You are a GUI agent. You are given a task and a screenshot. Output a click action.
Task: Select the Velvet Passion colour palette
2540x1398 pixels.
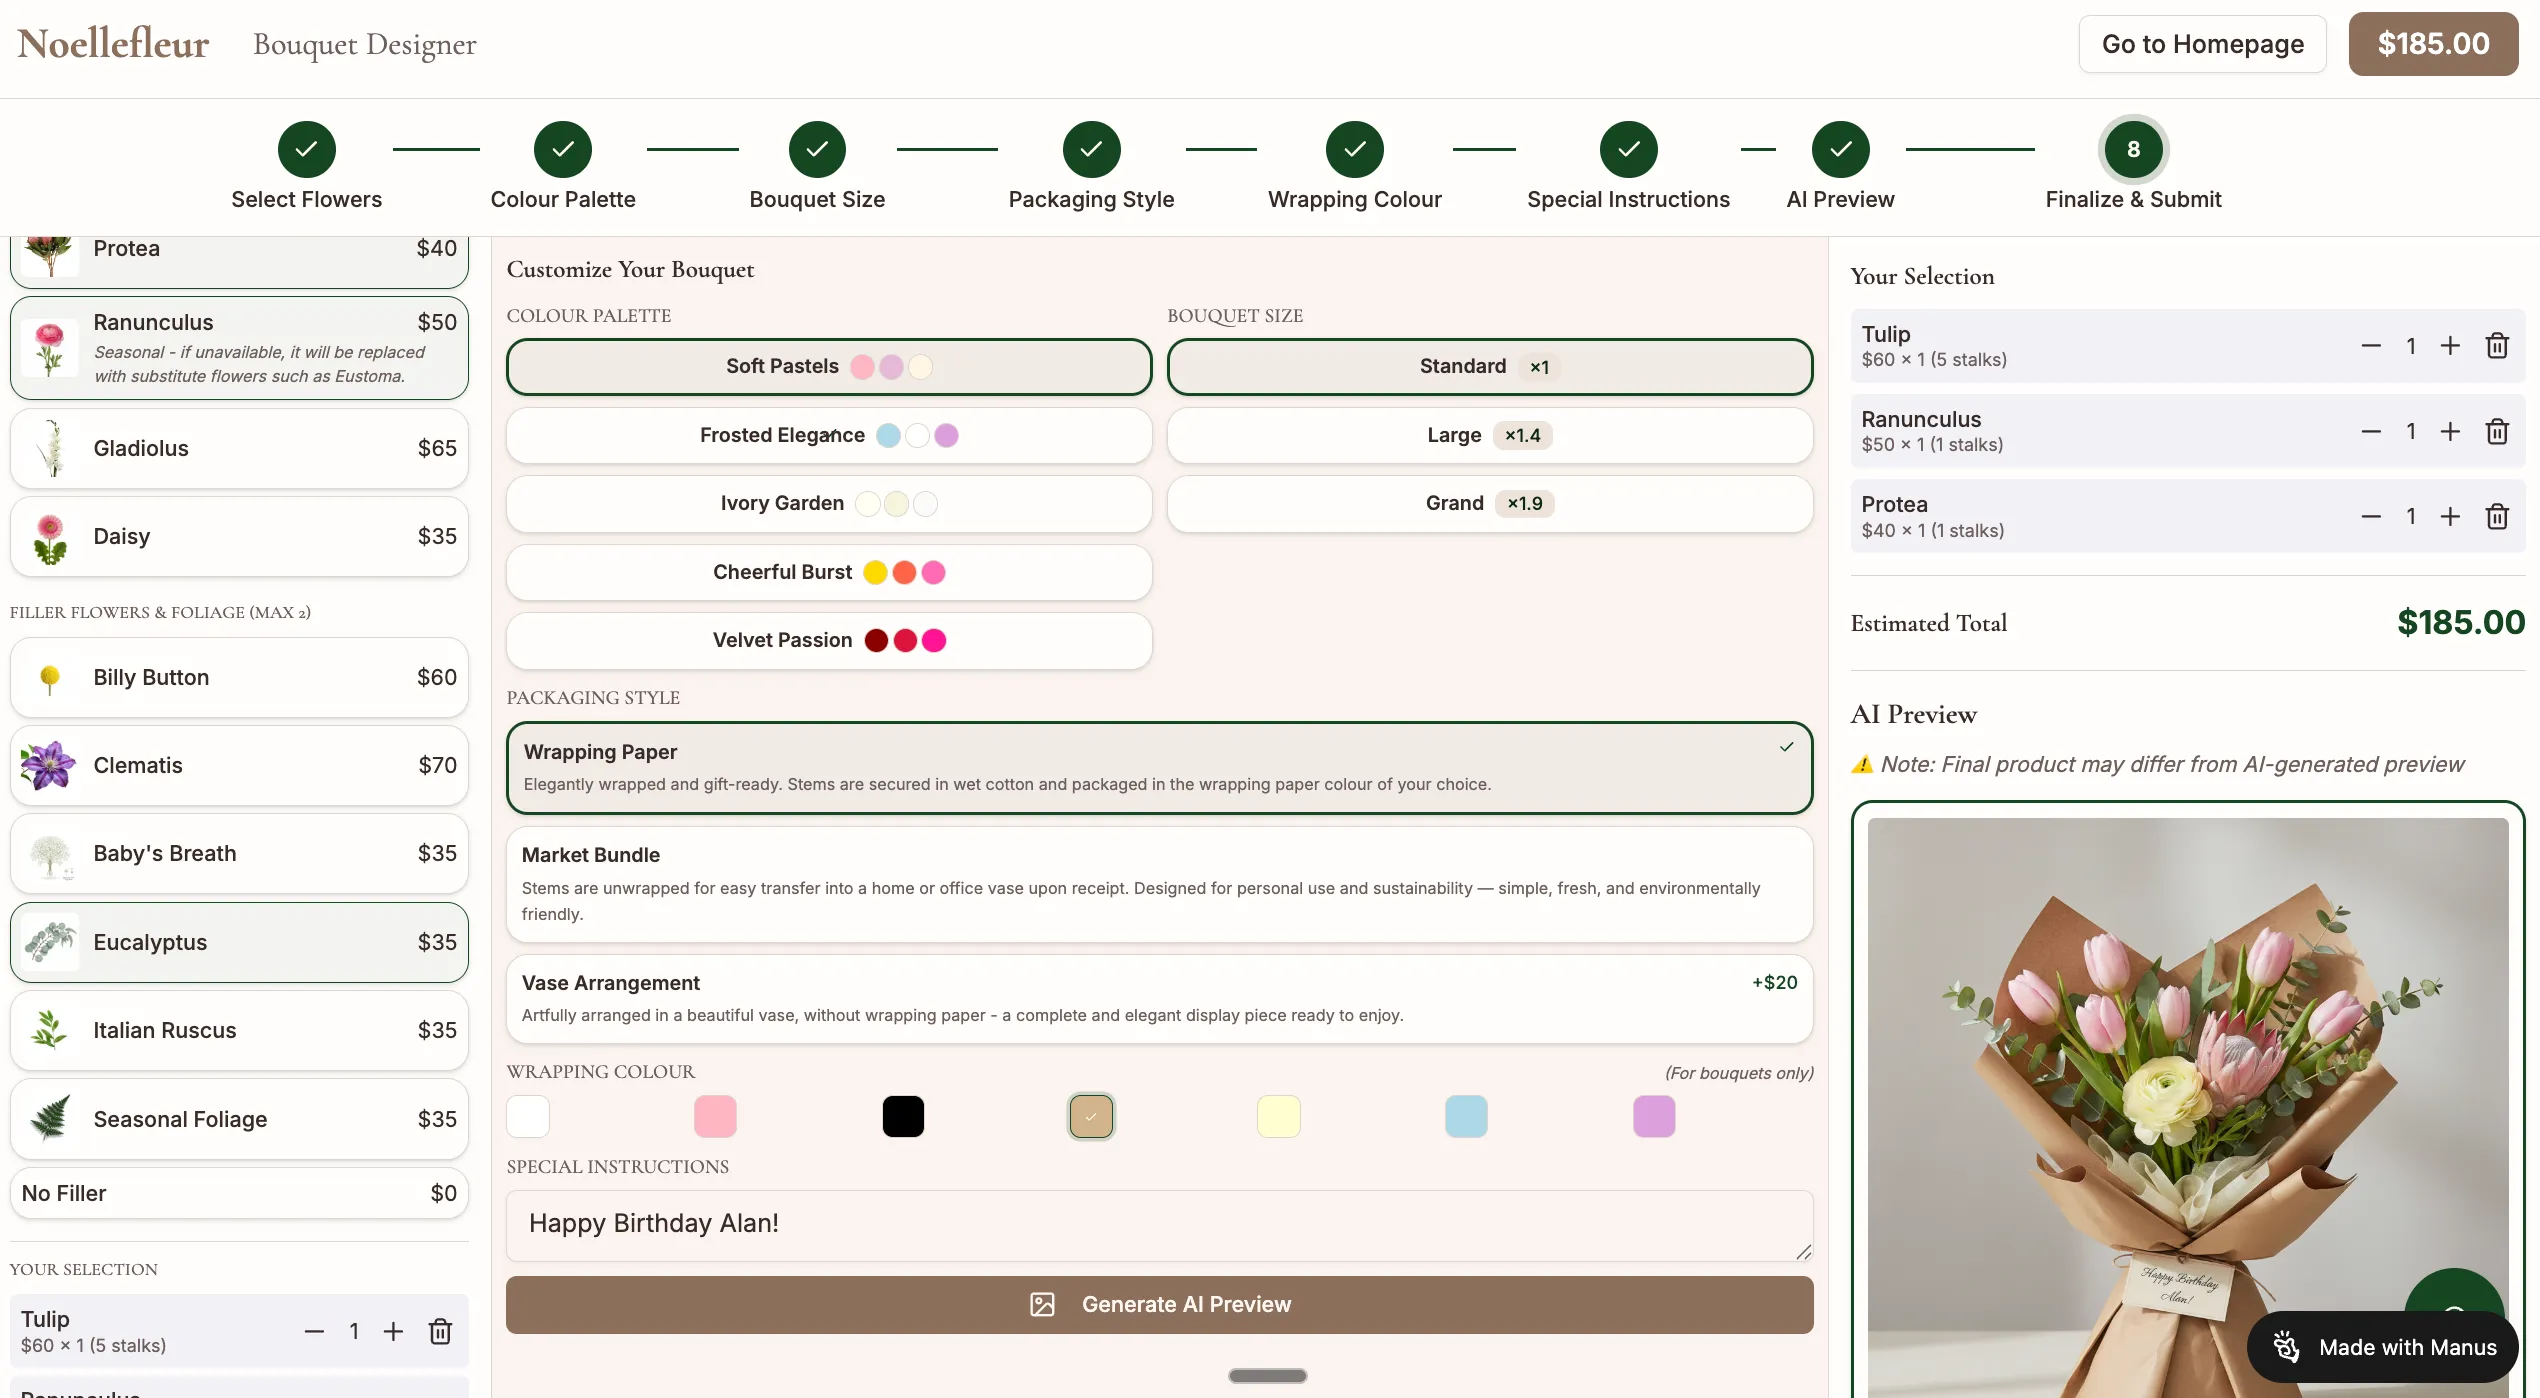[x=828, y=641]
